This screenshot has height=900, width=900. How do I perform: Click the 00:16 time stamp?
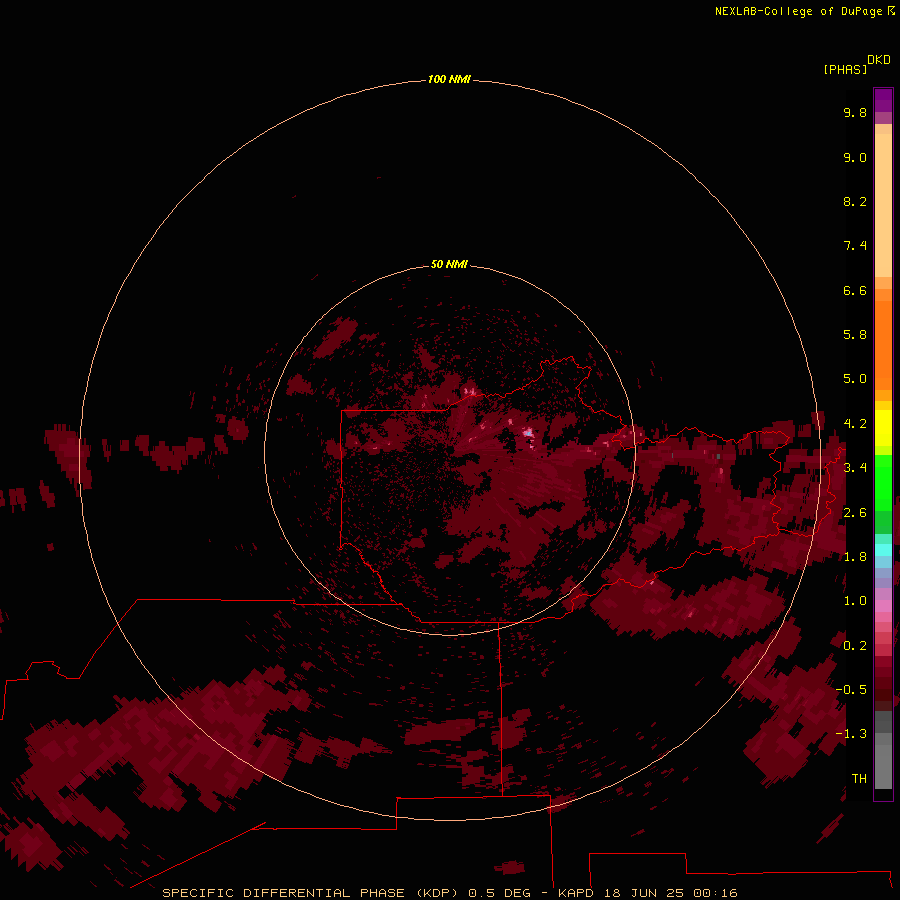pyautogui.click(x=715, y=893)
